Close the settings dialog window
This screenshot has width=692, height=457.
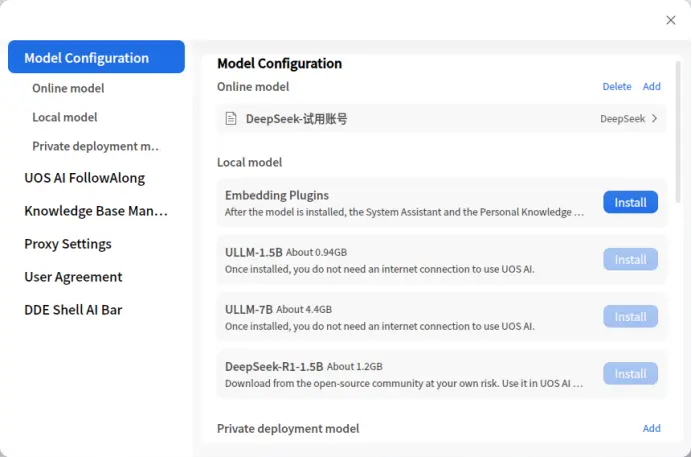(670, 20)
